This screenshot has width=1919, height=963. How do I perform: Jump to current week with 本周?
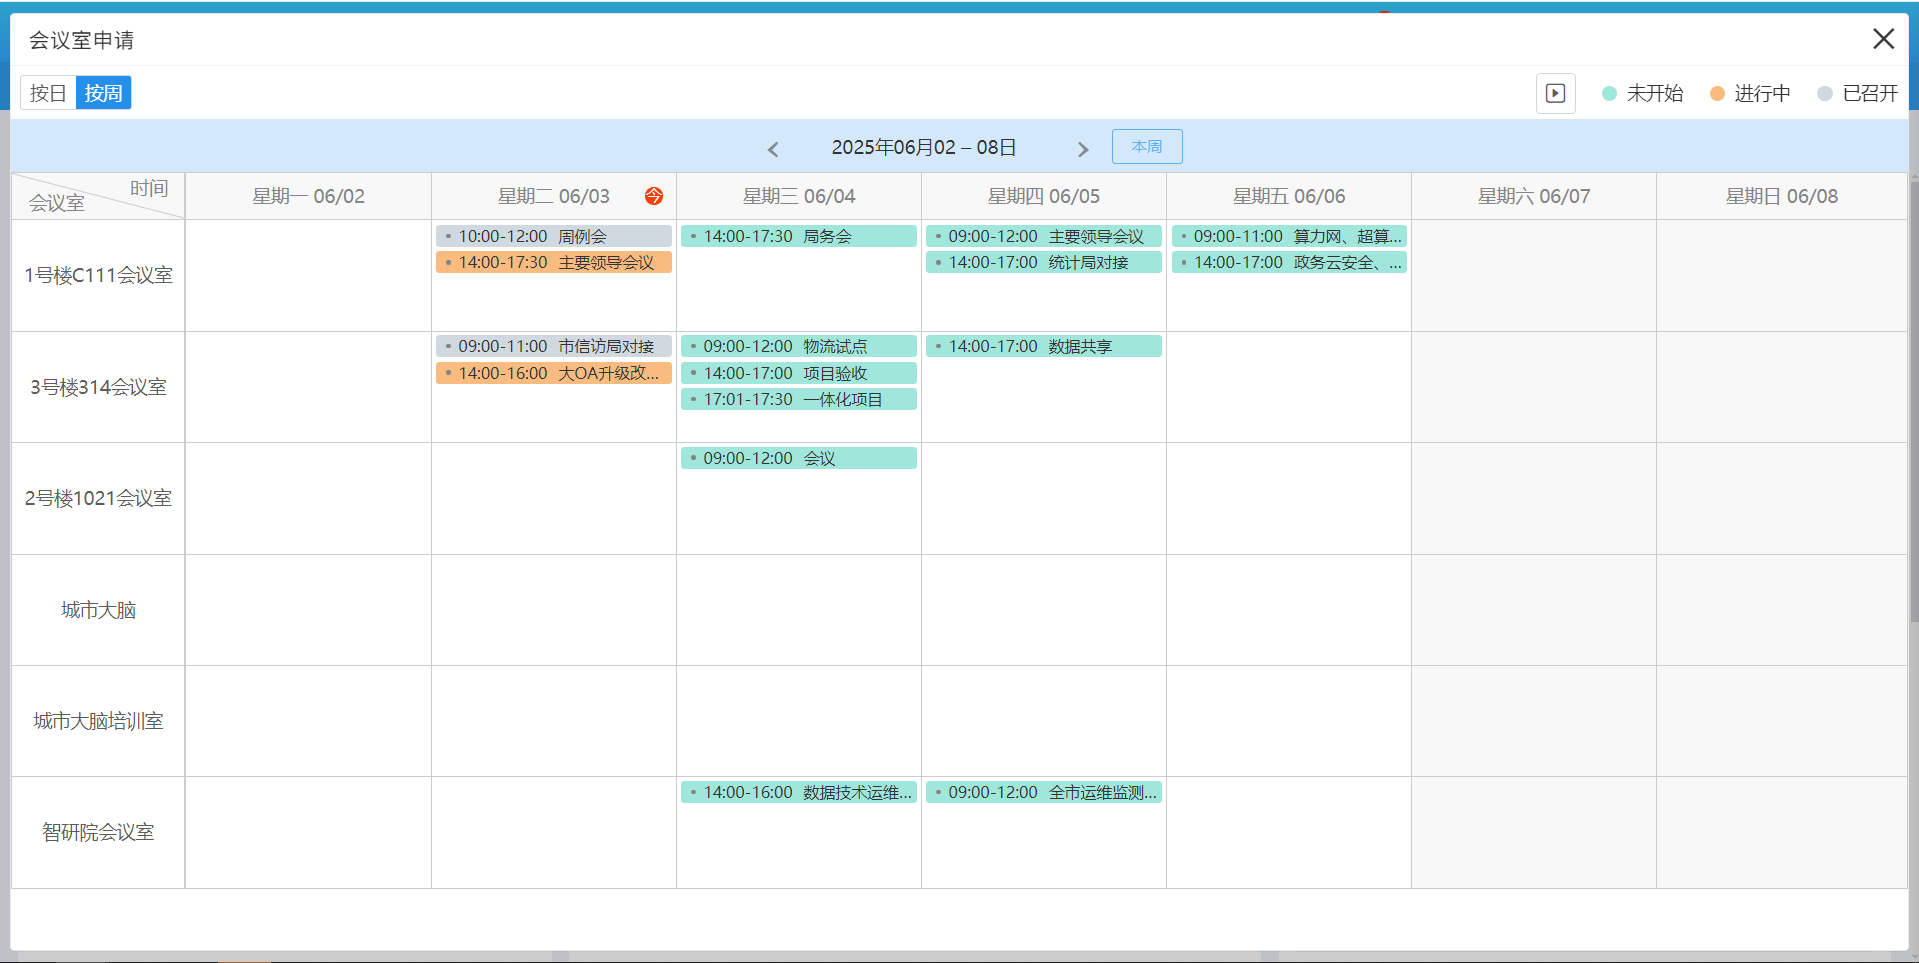[x=1146, y=146]
